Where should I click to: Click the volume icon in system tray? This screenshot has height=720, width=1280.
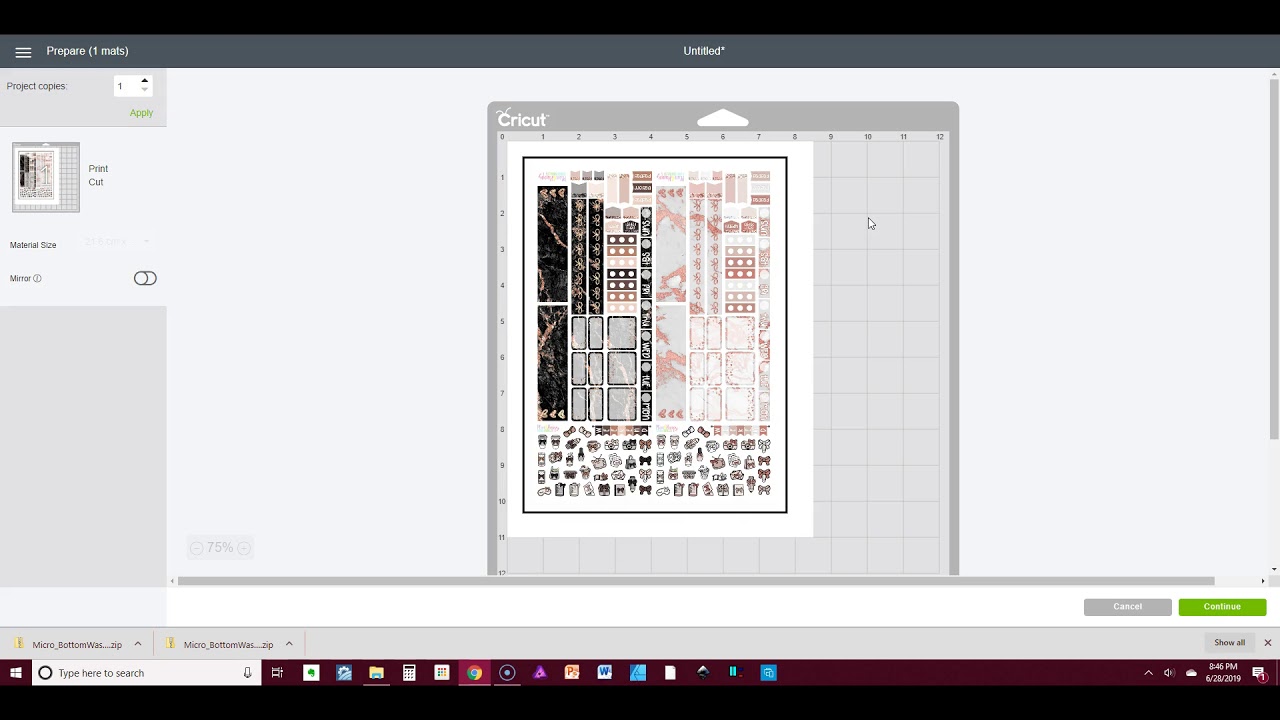pyautogui.click(x=1169, y=673)
